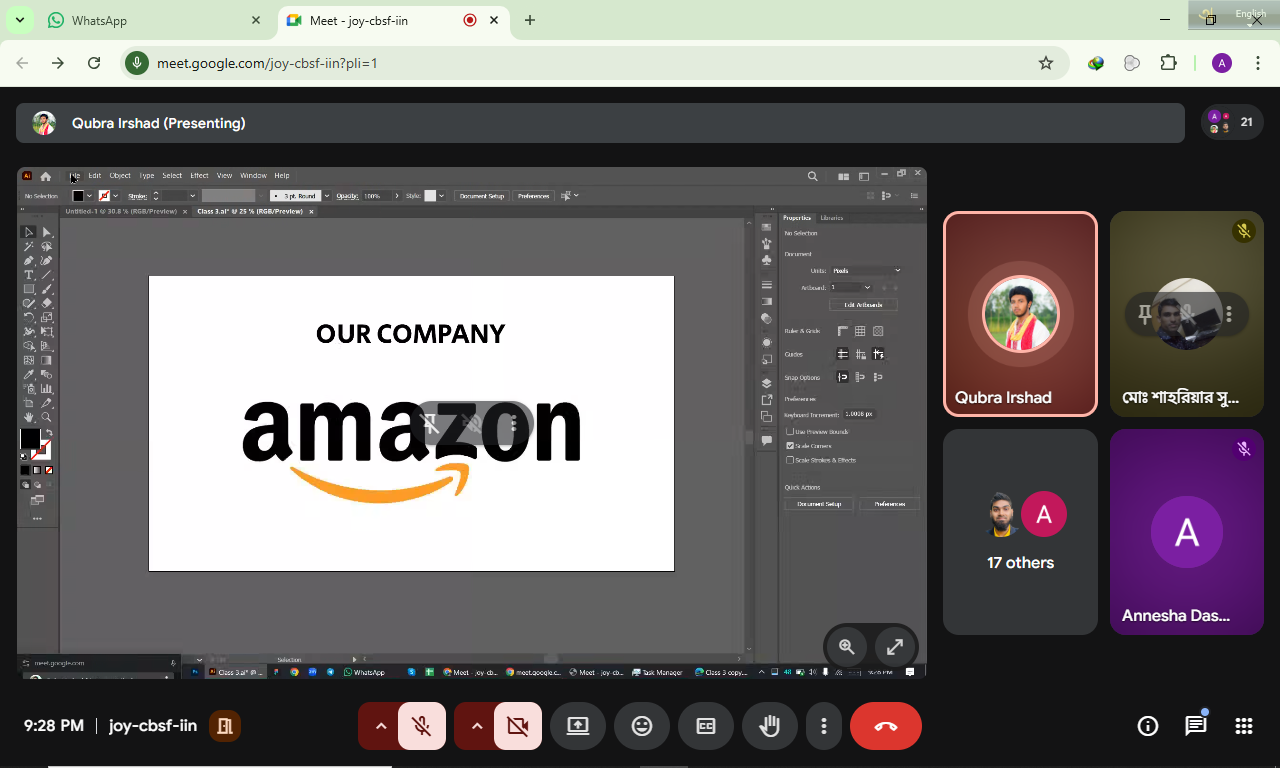Viewport: 1280px width, 768px height.
Task: Switch to the WhatsApp browser tab
Action: click(155, 20)
